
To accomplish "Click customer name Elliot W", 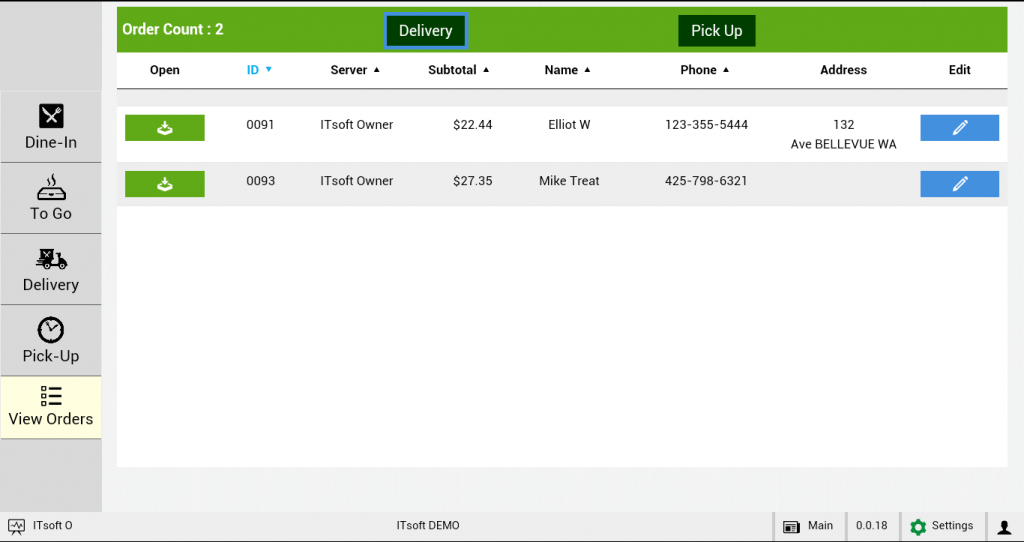I will (569, 125).
